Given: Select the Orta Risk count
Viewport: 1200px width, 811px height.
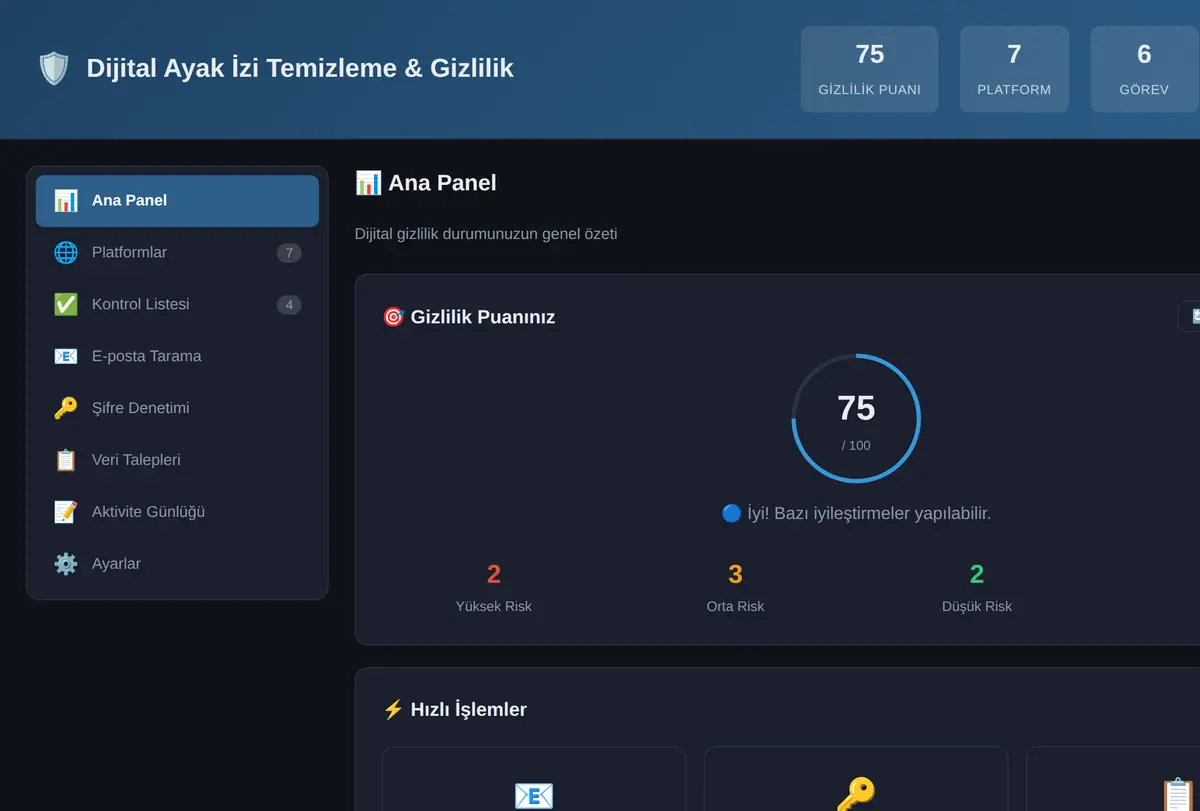Looking at the screenshot, I should [x=735, y=575].
